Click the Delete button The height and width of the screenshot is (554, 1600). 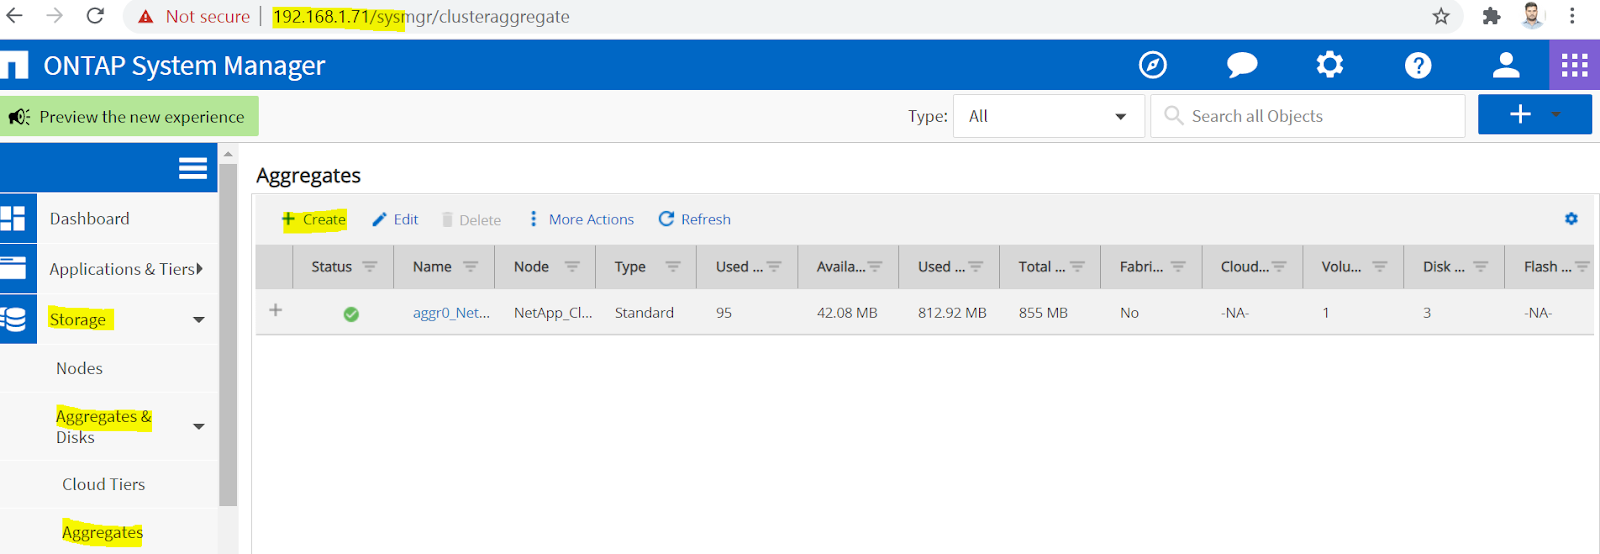[471, 220]
